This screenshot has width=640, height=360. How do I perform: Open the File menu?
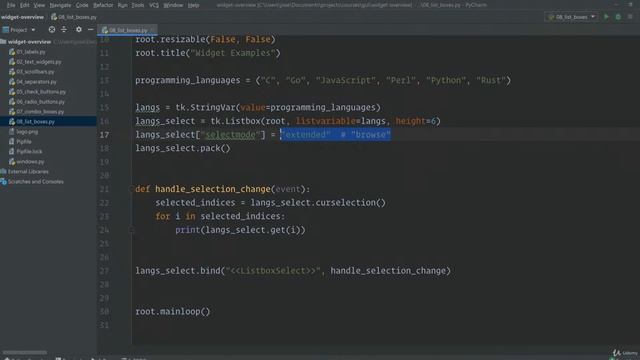(11, 5)
